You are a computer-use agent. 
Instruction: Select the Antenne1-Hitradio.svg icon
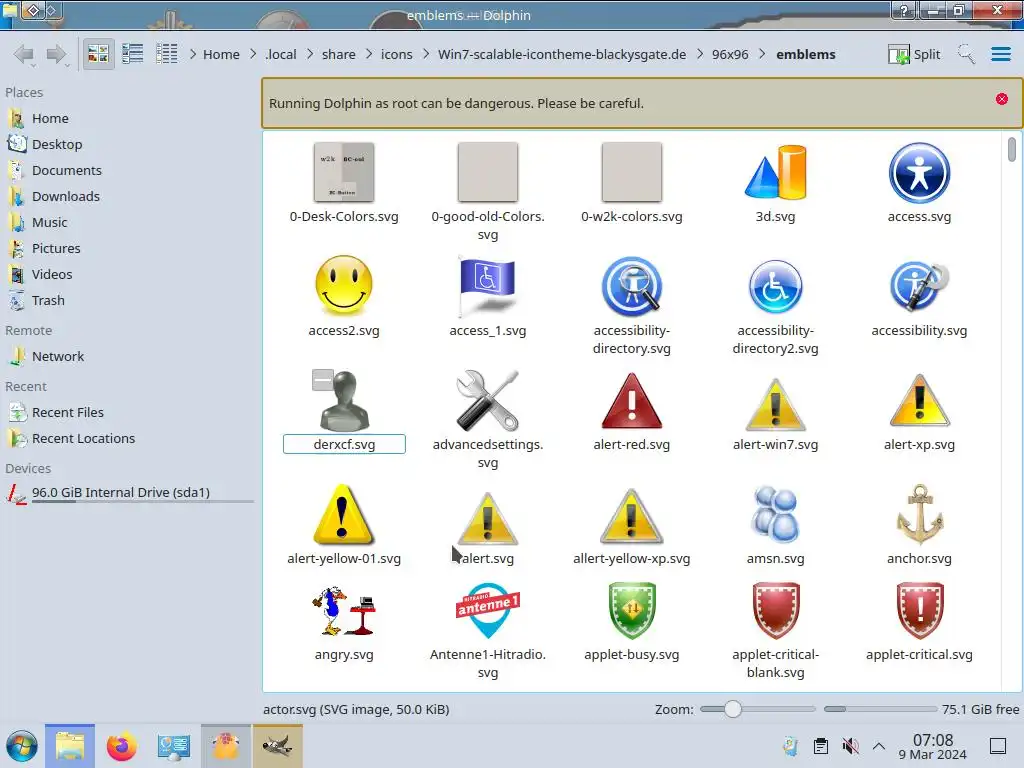(x=487, y=611)
